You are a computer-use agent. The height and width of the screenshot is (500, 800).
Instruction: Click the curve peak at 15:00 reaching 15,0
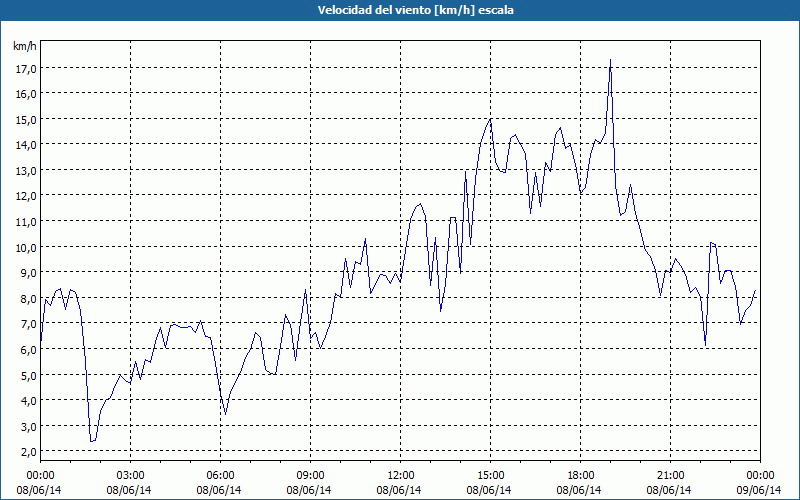click(x=490, y=119)
